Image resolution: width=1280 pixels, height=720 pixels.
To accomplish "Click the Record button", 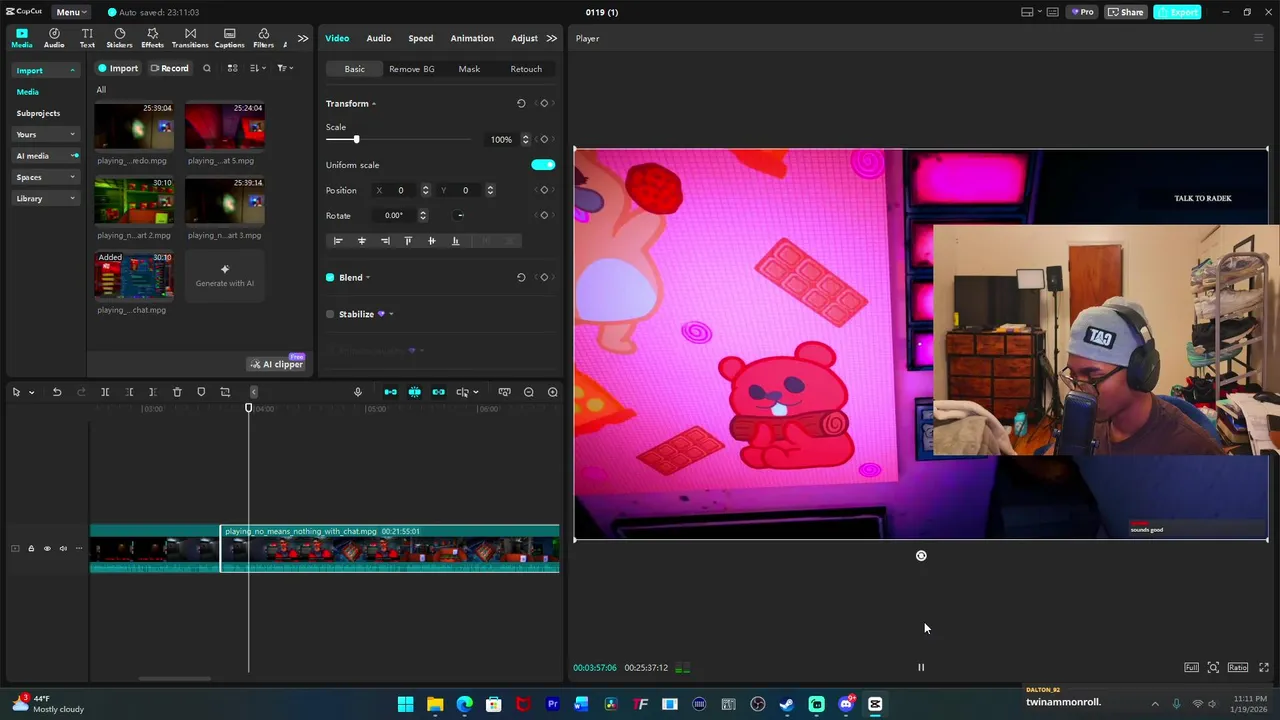I will [x=169, y=68].
